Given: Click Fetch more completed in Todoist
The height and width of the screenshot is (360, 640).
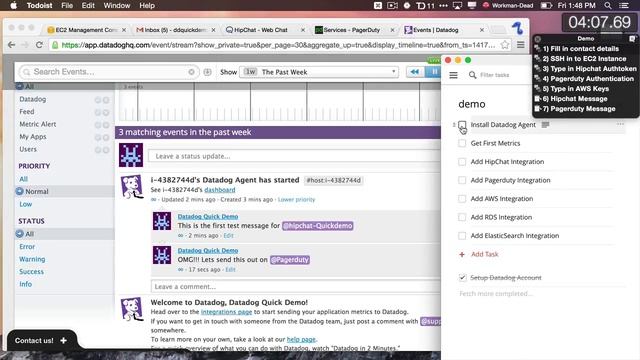Looking at the screenshot, I should (496, 293).
